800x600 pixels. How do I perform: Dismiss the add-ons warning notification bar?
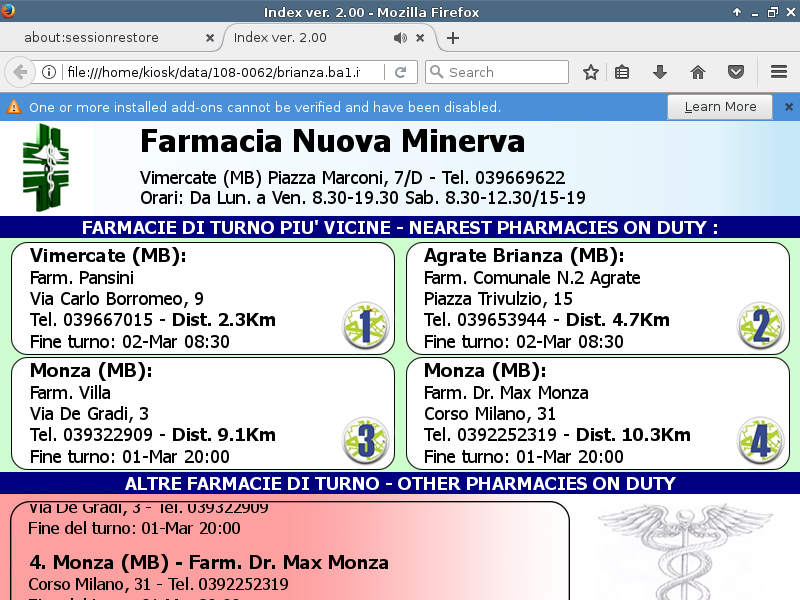(x=788, y=107)
